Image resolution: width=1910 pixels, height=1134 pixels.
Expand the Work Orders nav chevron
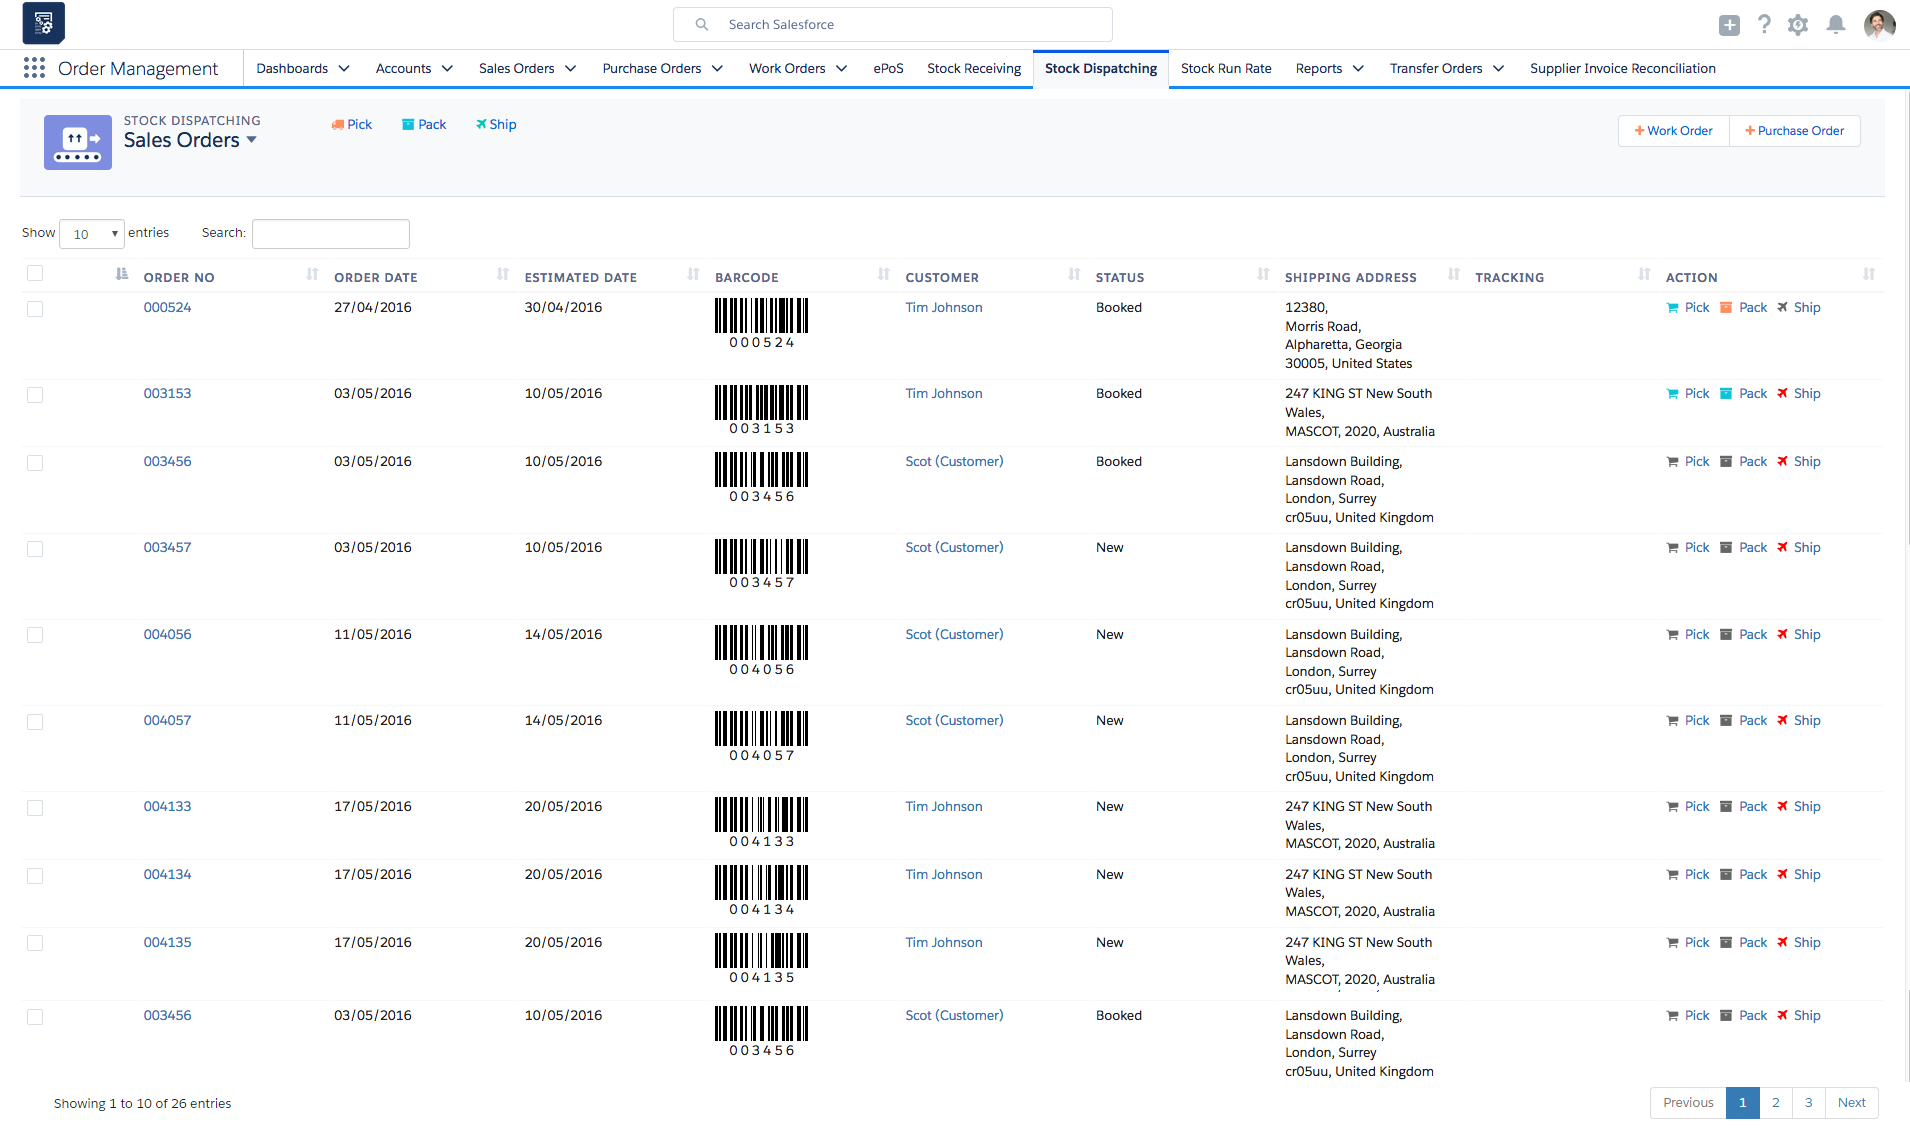(x=842, y=69)
